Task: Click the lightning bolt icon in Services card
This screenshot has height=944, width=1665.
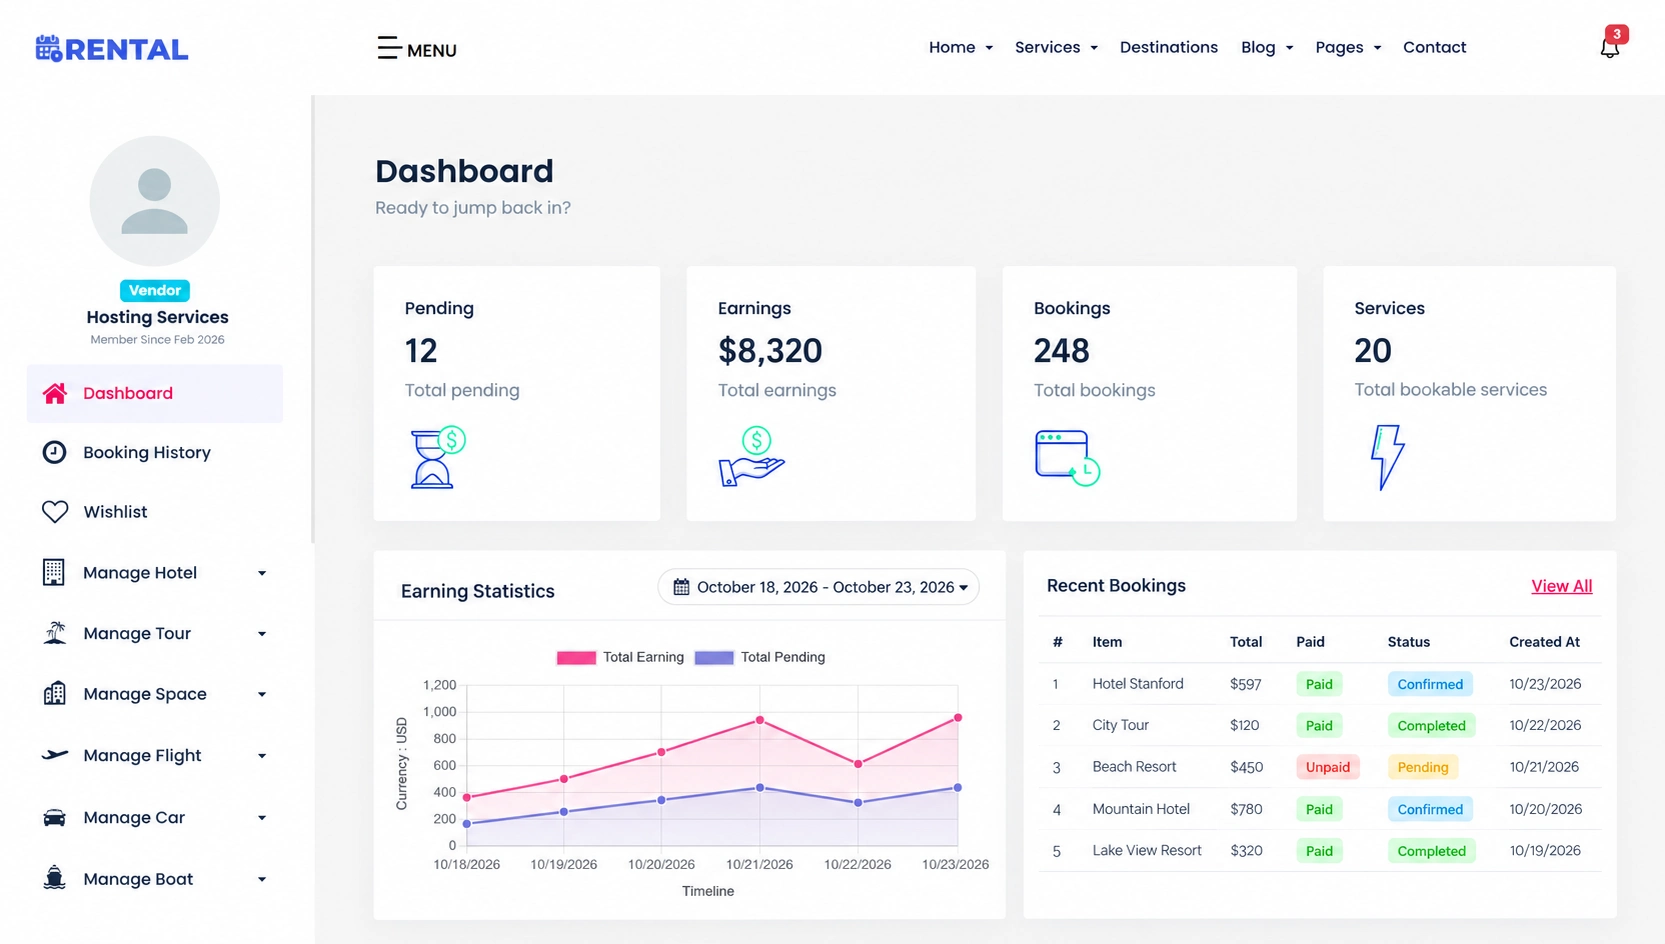Action: [1387, 457]
